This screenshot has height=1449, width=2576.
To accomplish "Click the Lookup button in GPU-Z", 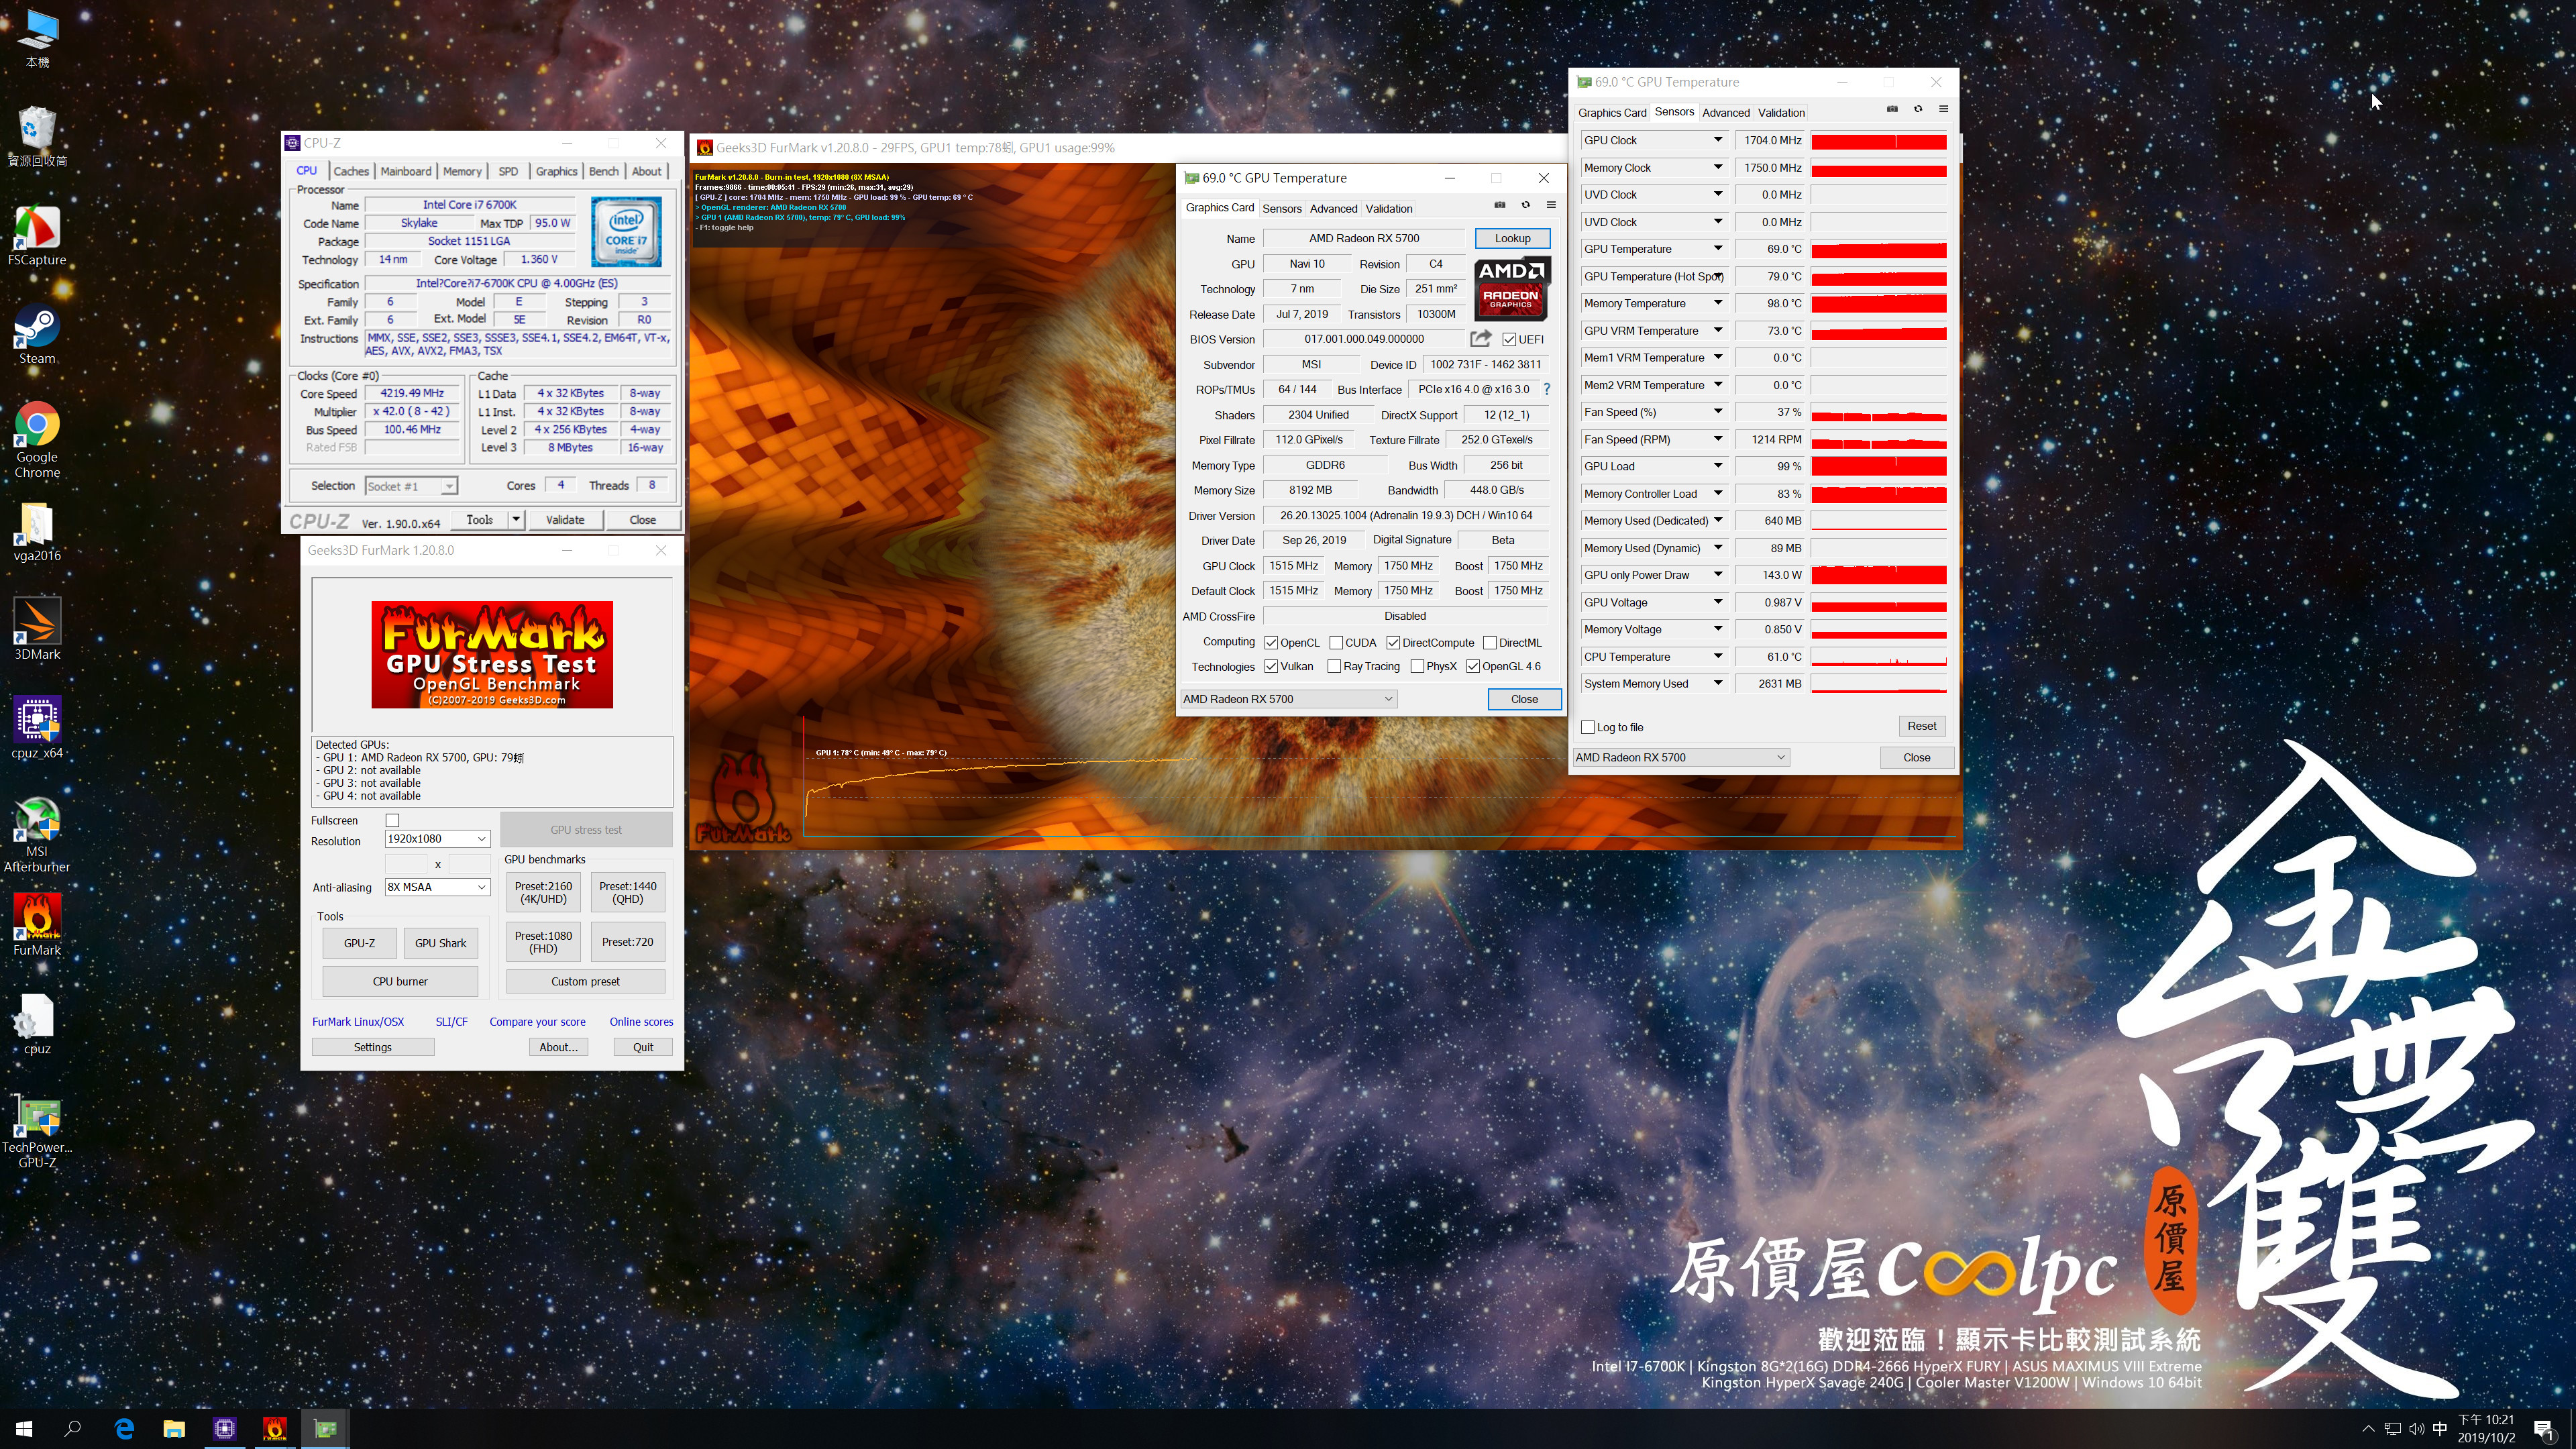I will tap(1512, 238).
